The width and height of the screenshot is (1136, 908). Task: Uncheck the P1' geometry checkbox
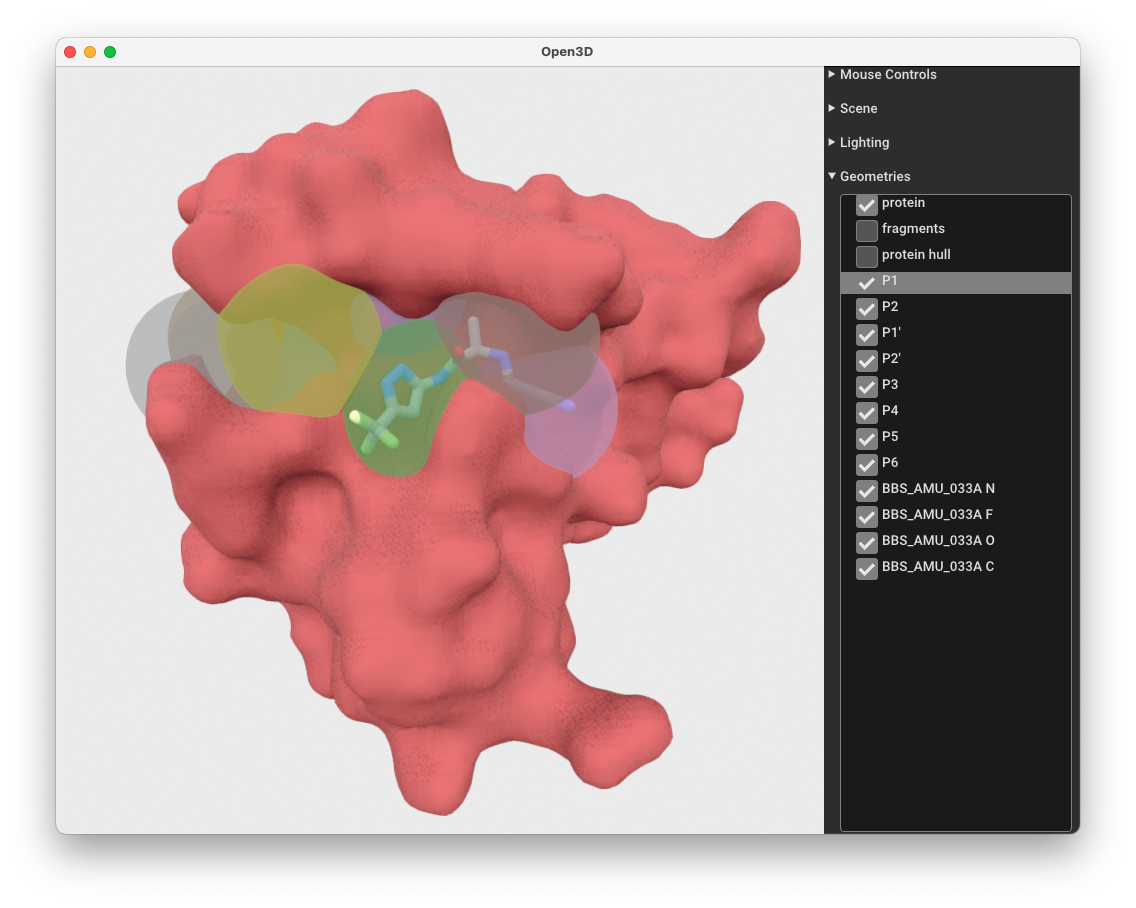pyautogui.click(x=867, y=334)
